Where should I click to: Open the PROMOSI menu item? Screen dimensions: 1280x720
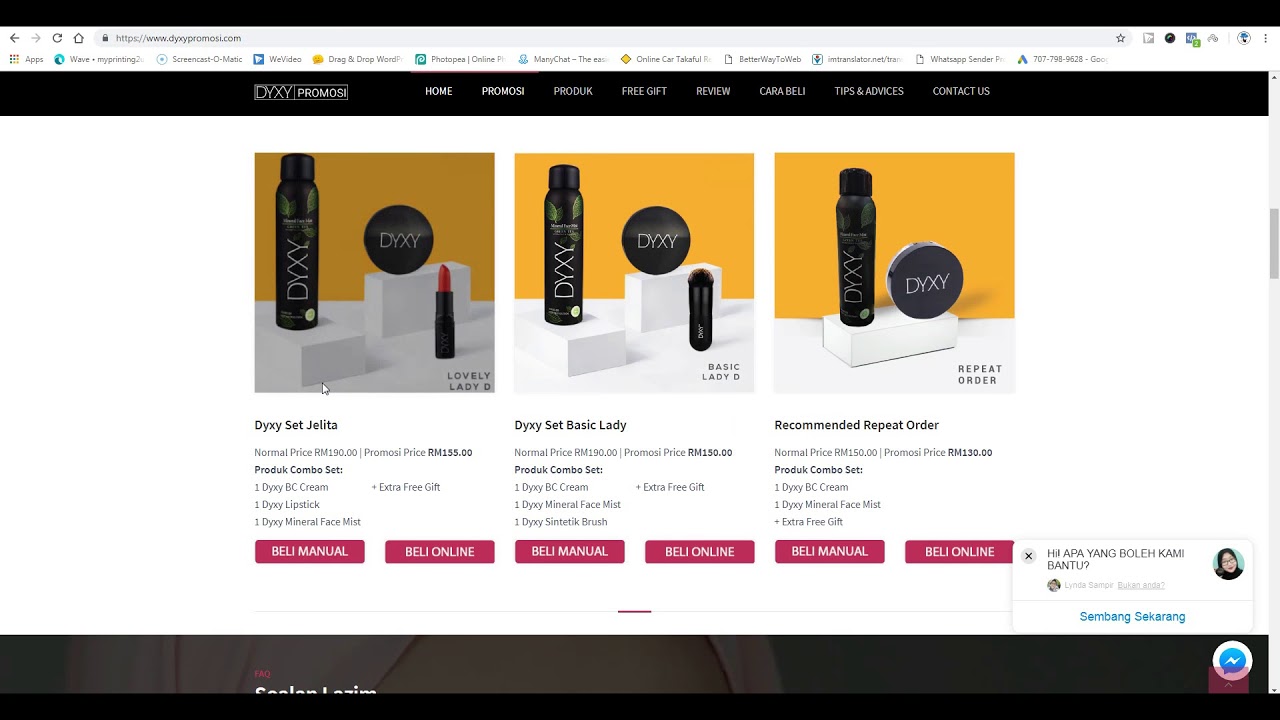pos(503,91)
